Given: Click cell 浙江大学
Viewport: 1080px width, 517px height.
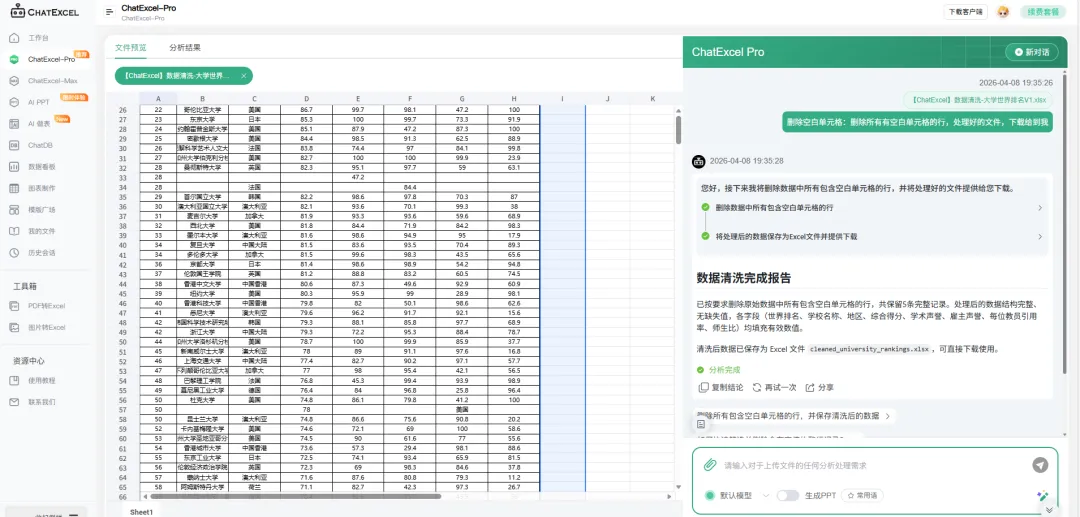Looking at the screenshot, I should 202,332.
